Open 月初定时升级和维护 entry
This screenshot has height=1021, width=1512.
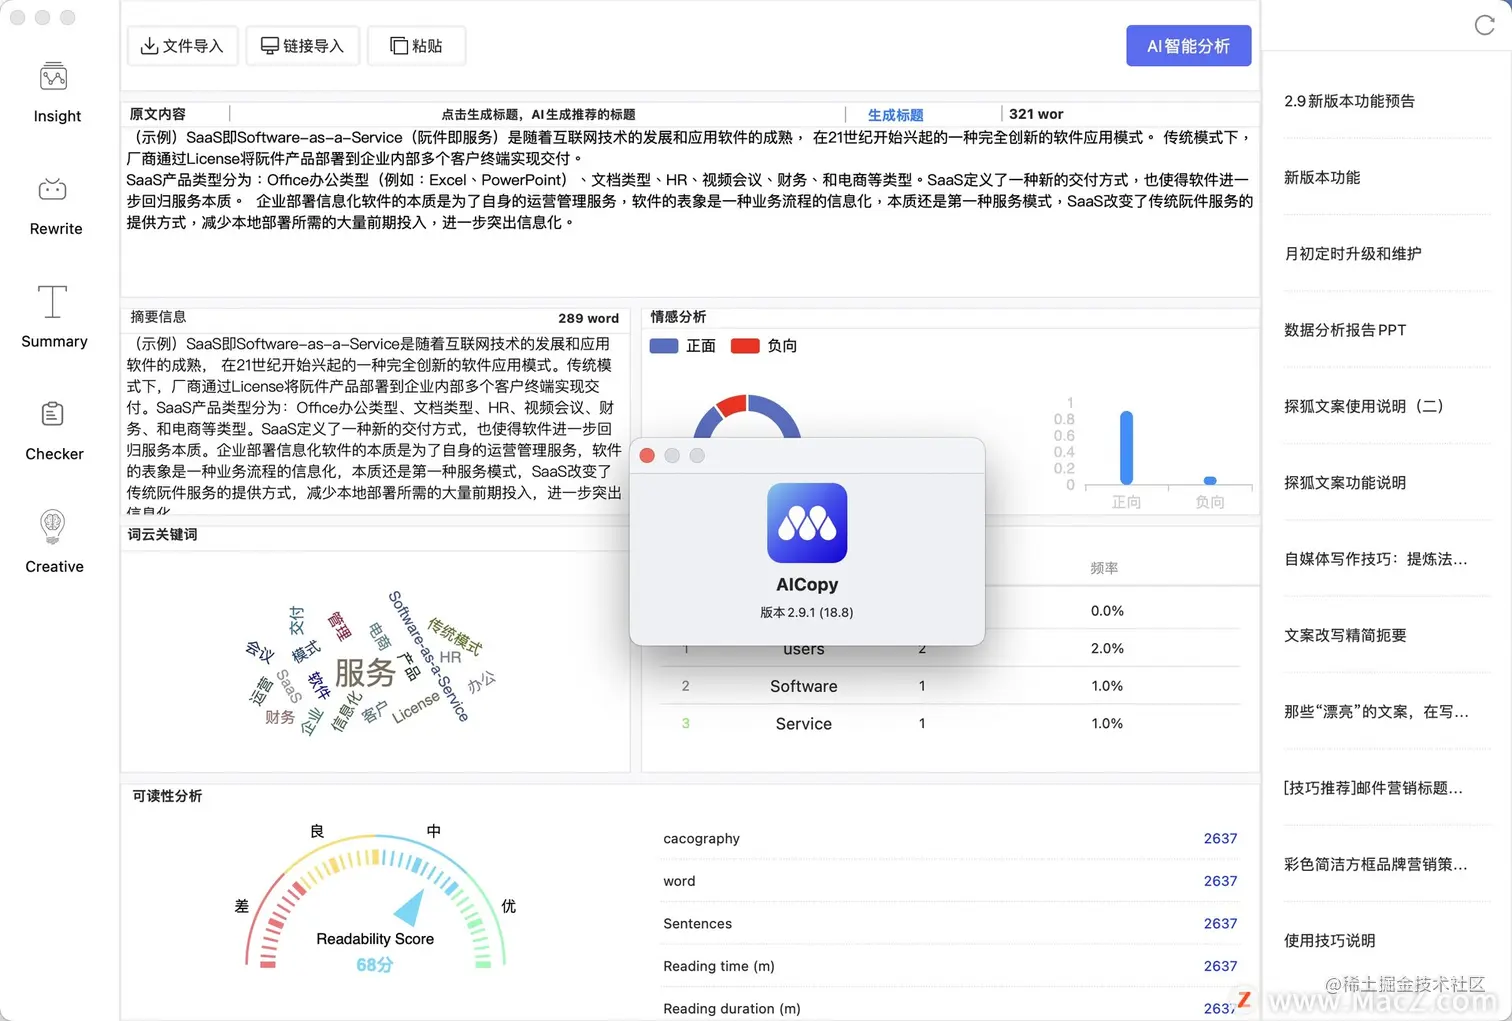pos(1352,254)
